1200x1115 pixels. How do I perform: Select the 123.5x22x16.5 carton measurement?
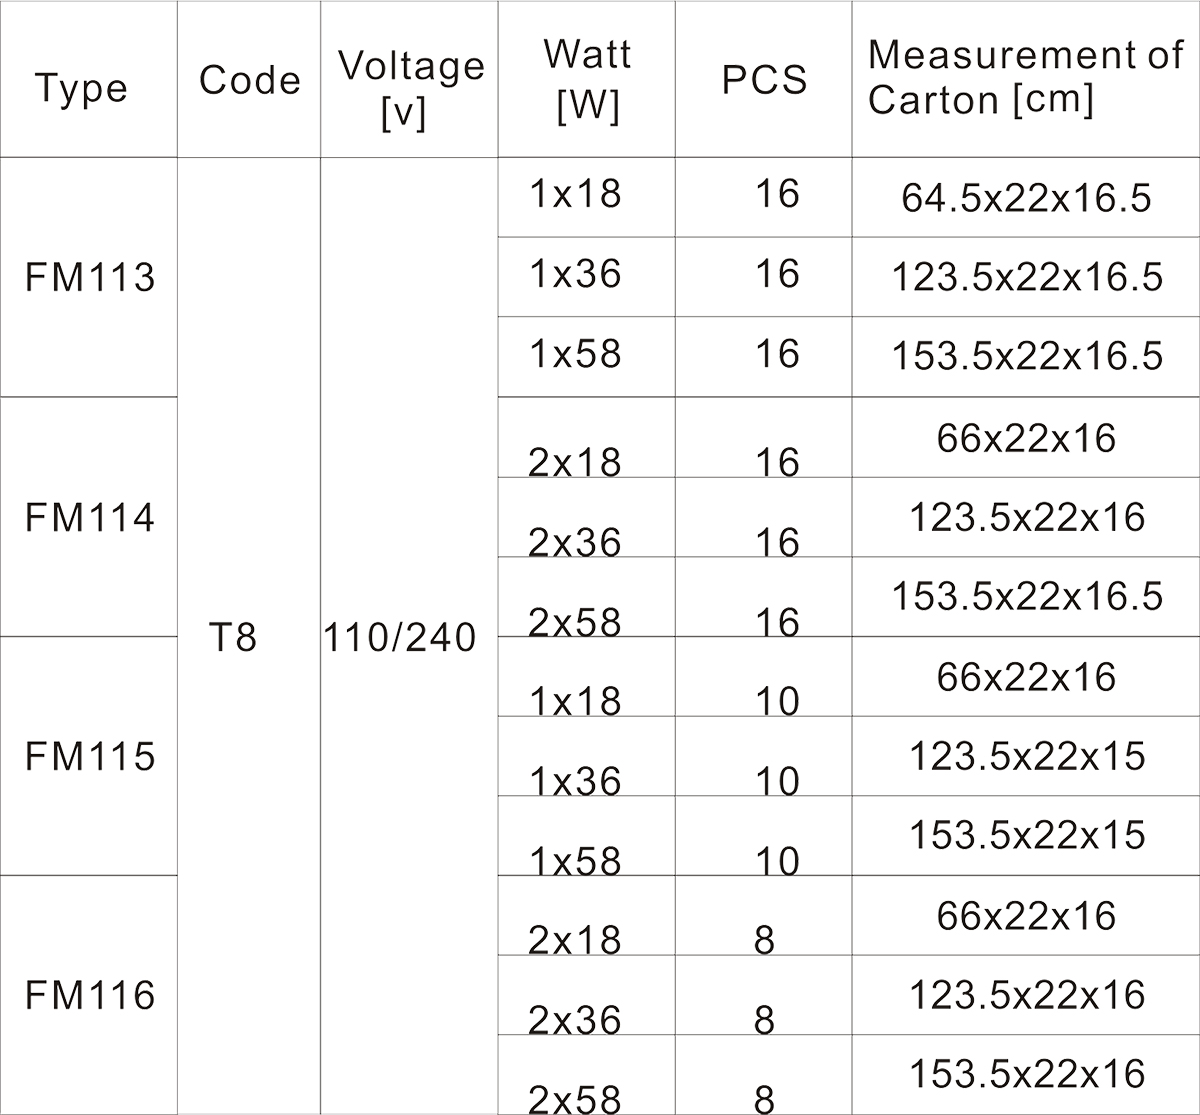1026,277
